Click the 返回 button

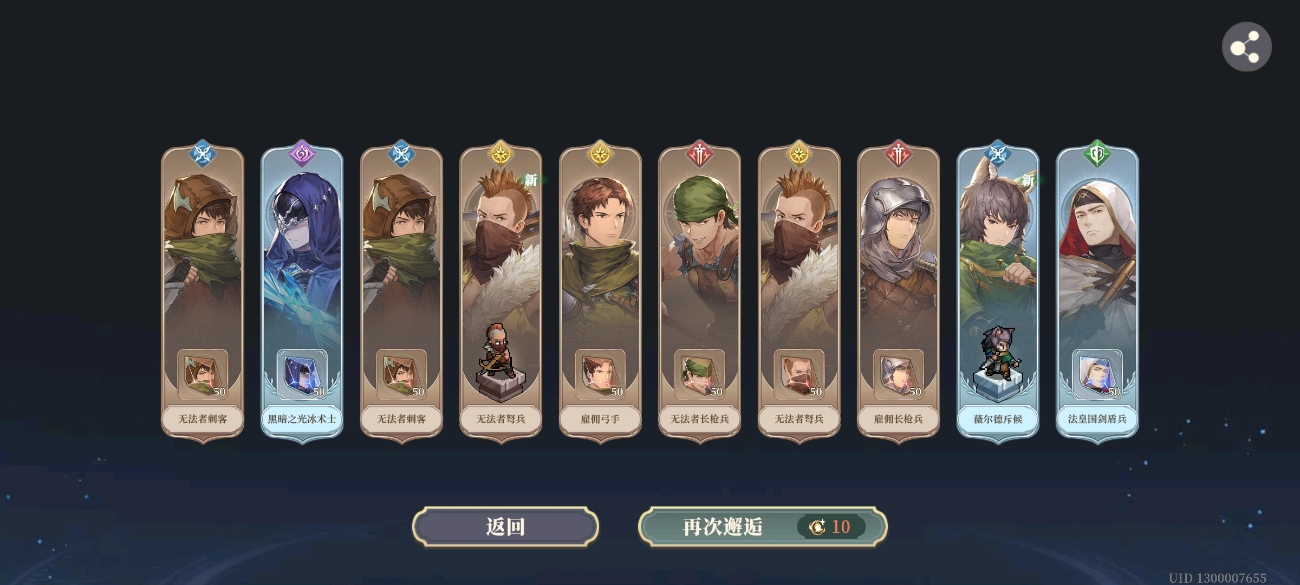pyautogui.click(x=505, y=527)
